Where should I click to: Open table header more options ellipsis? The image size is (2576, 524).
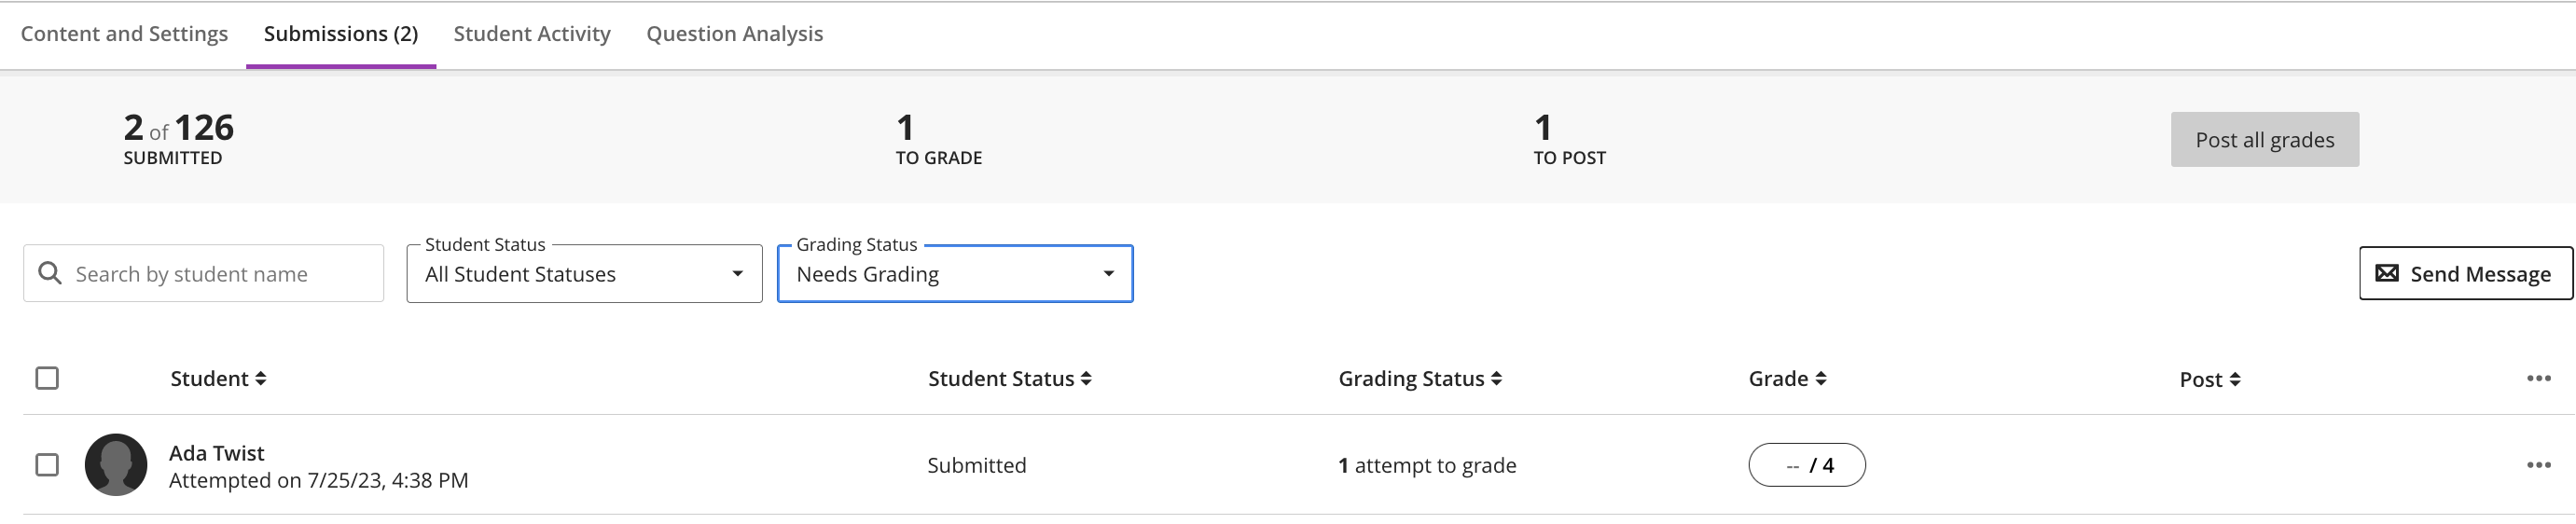point(2538,378)
